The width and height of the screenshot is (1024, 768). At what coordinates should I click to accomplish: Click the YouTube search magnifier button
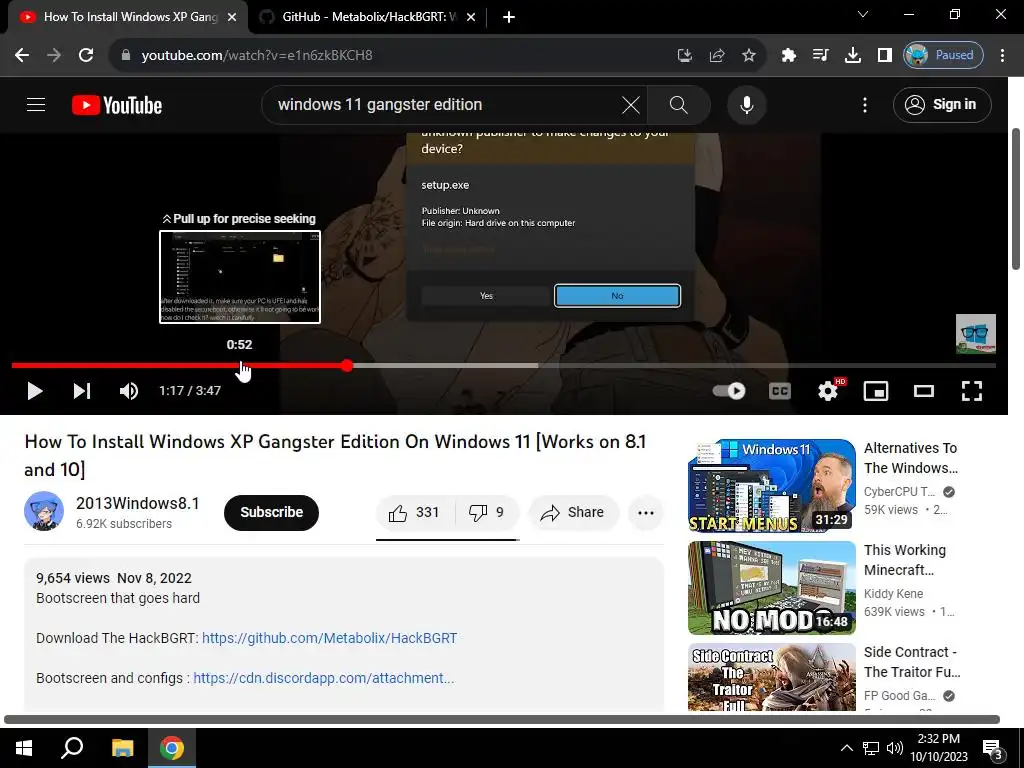(679, 104)
